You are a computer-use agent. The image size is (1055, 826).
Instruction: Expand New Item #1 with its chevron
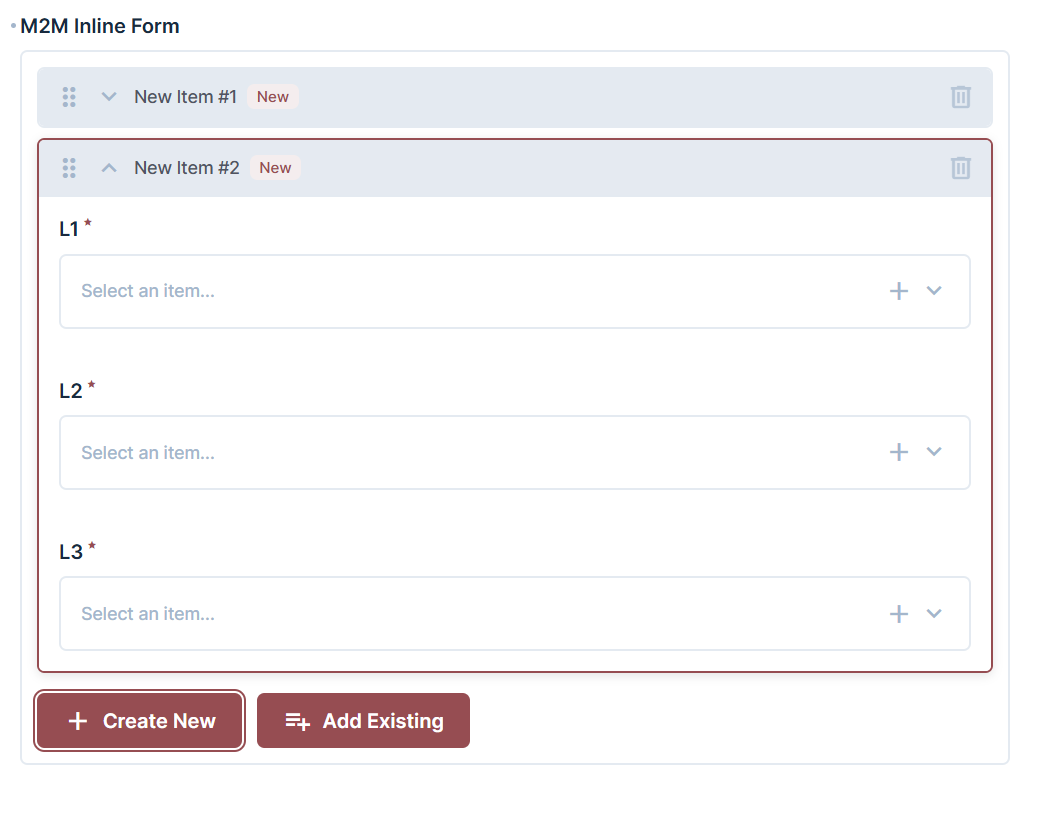pyautogui.click(x=108, y=97)
